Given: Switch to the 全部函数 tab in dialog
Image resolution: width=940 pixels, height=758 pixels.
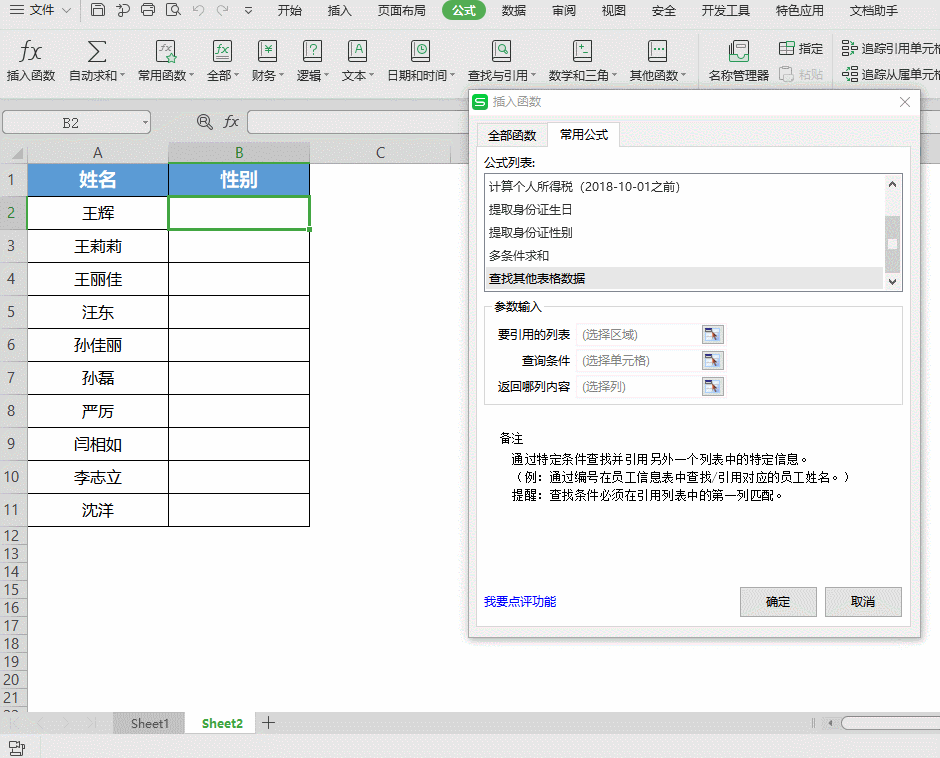Looking at the screenshot, I should pos(511,135).
